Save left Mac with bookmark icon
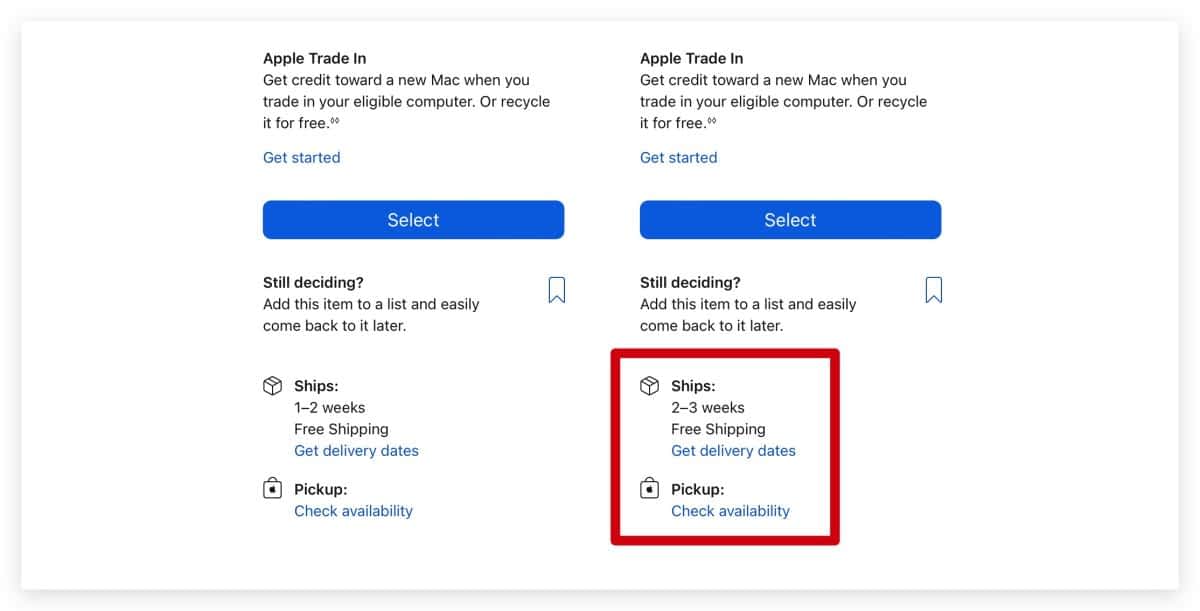Image resolution: width=1200 pixels, height=611 pixels. click(x=557, y=290)
